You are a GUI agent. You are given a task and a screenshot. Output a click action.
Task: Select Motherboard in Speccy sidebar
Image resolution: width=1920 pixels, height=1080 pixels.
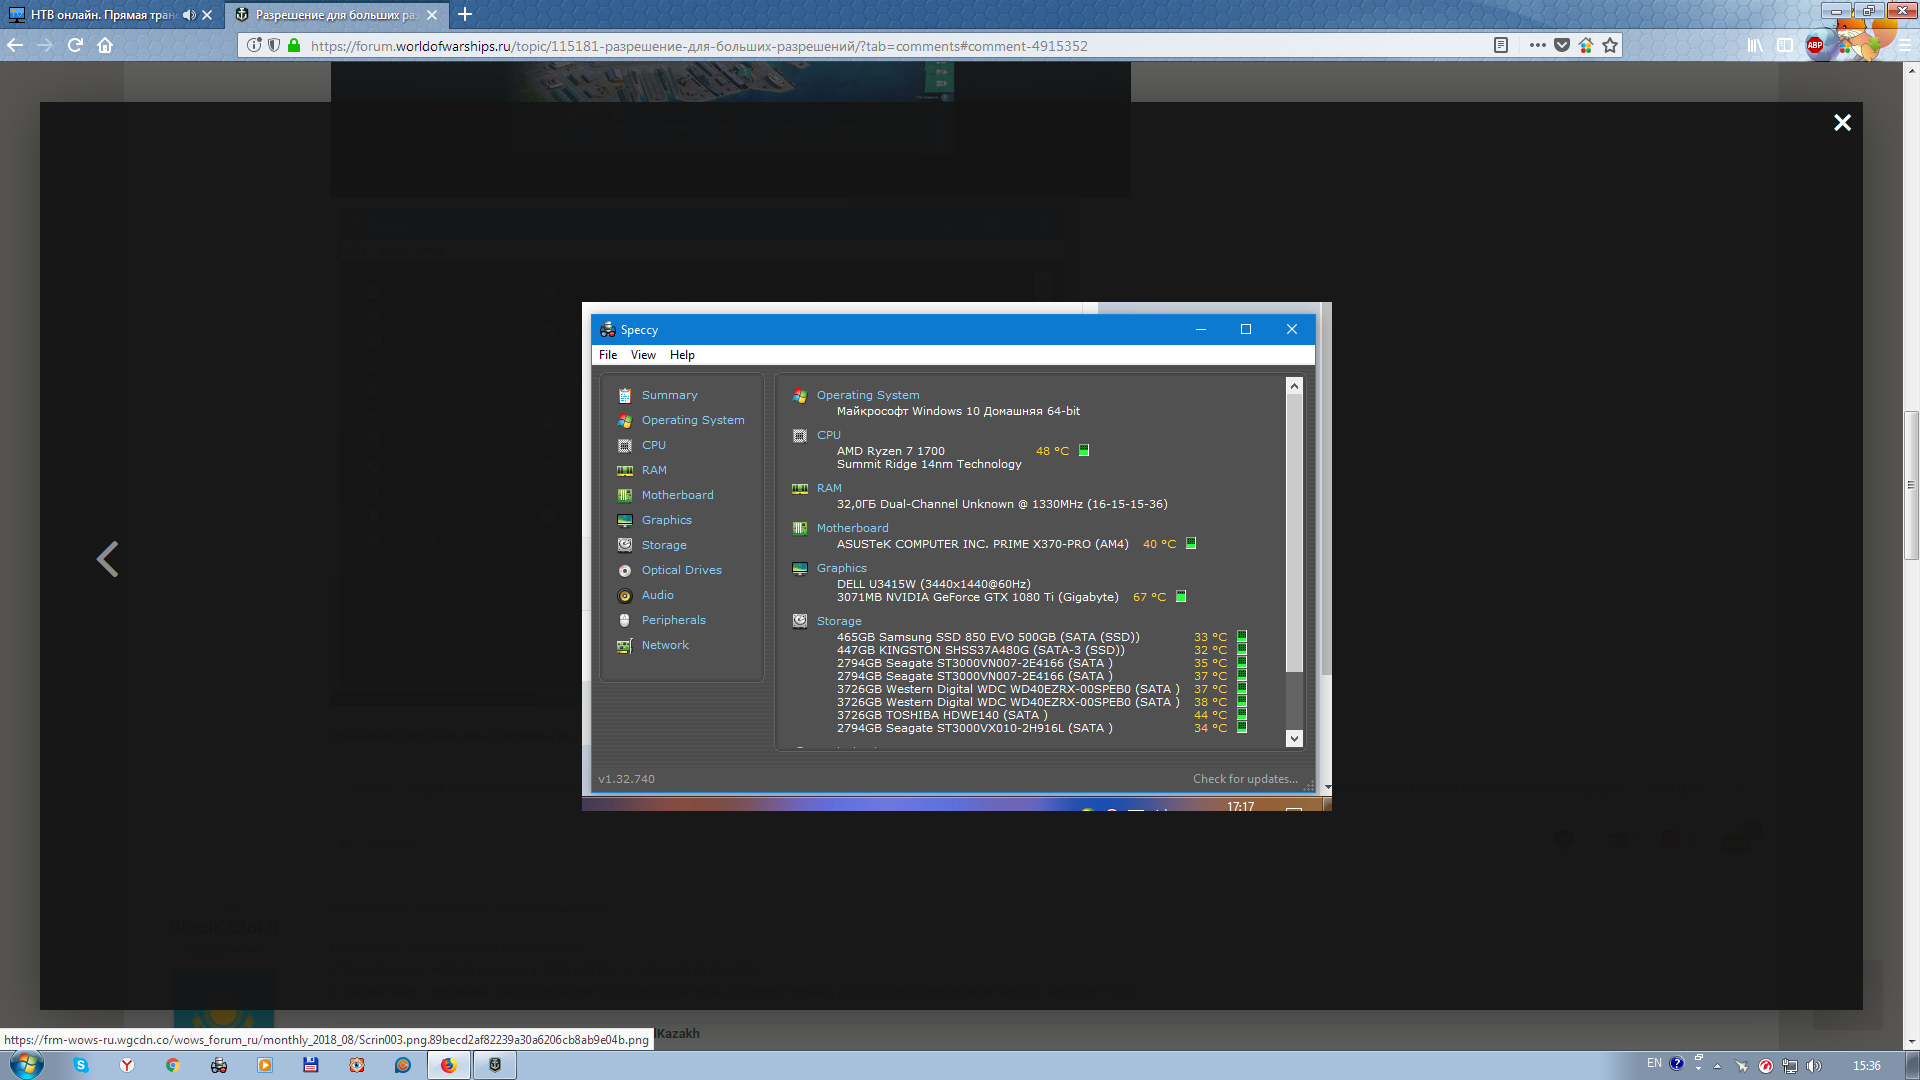[x=677, y=495]
